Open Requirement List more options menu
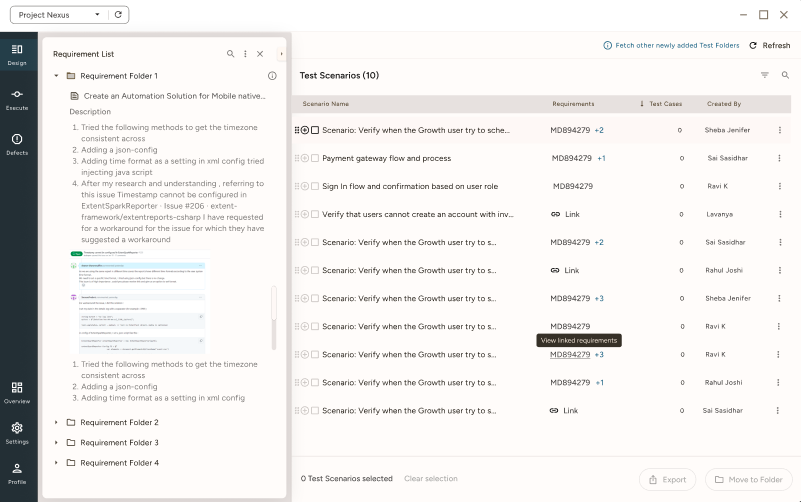Image resolution: width=801 pixels, height=502 pixels. [x=245, y=54]
